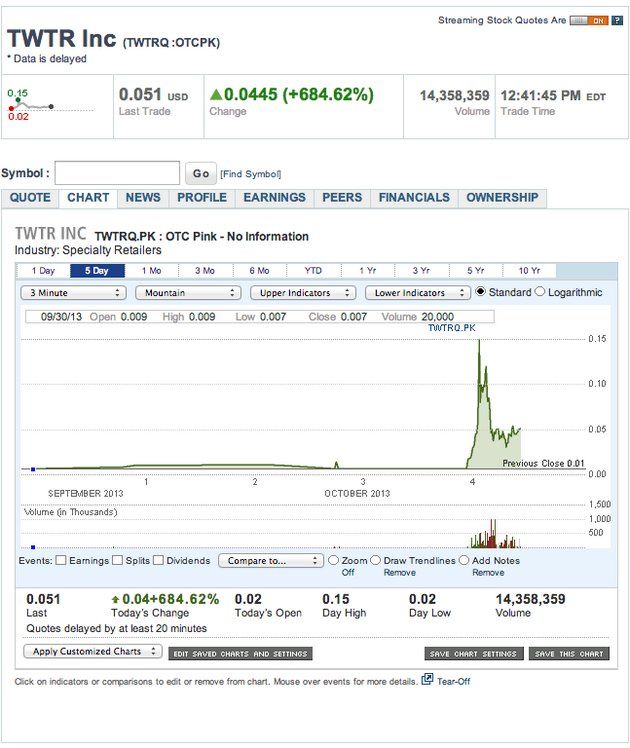
Task: Select the Standard scale radio button
Action: [x=480, y=291]
